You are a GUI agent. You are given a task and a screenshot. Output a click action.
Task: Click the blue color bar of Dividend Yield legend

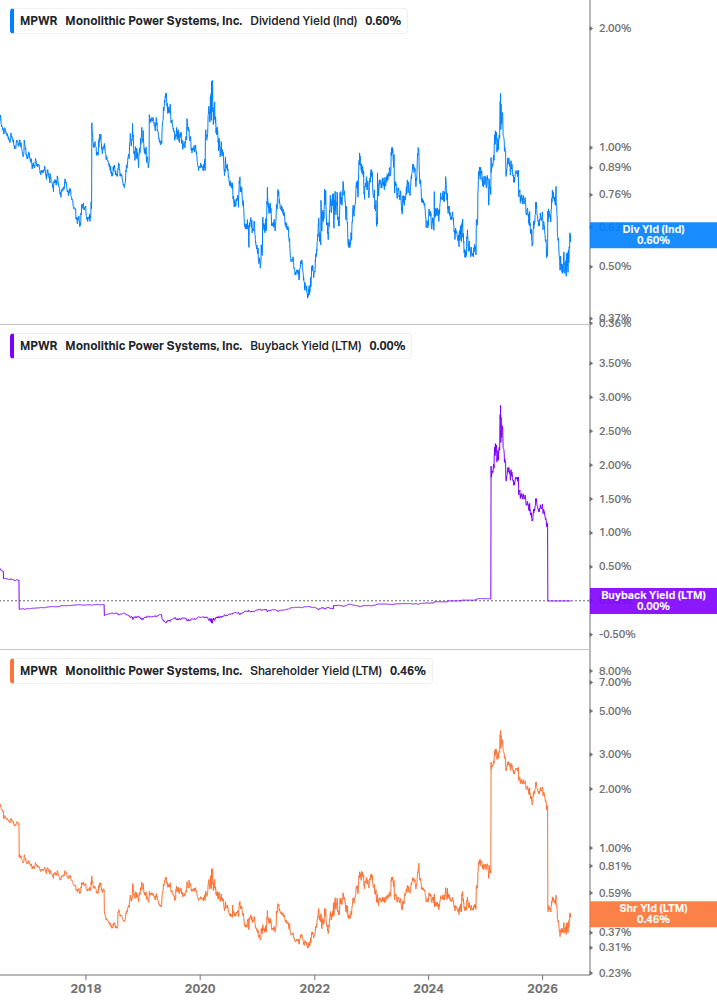click(12, 21)
